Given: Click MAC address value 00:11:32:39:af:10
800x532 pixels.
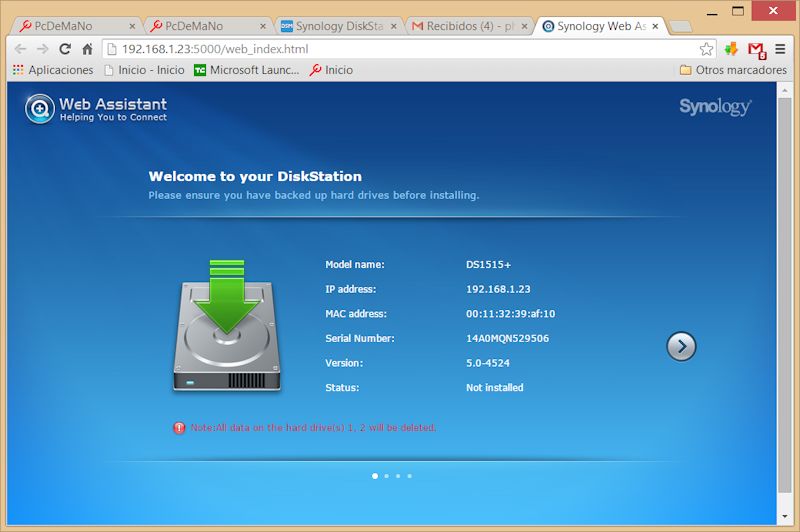Looking at the screenshot, I should (x=510, y=314).
